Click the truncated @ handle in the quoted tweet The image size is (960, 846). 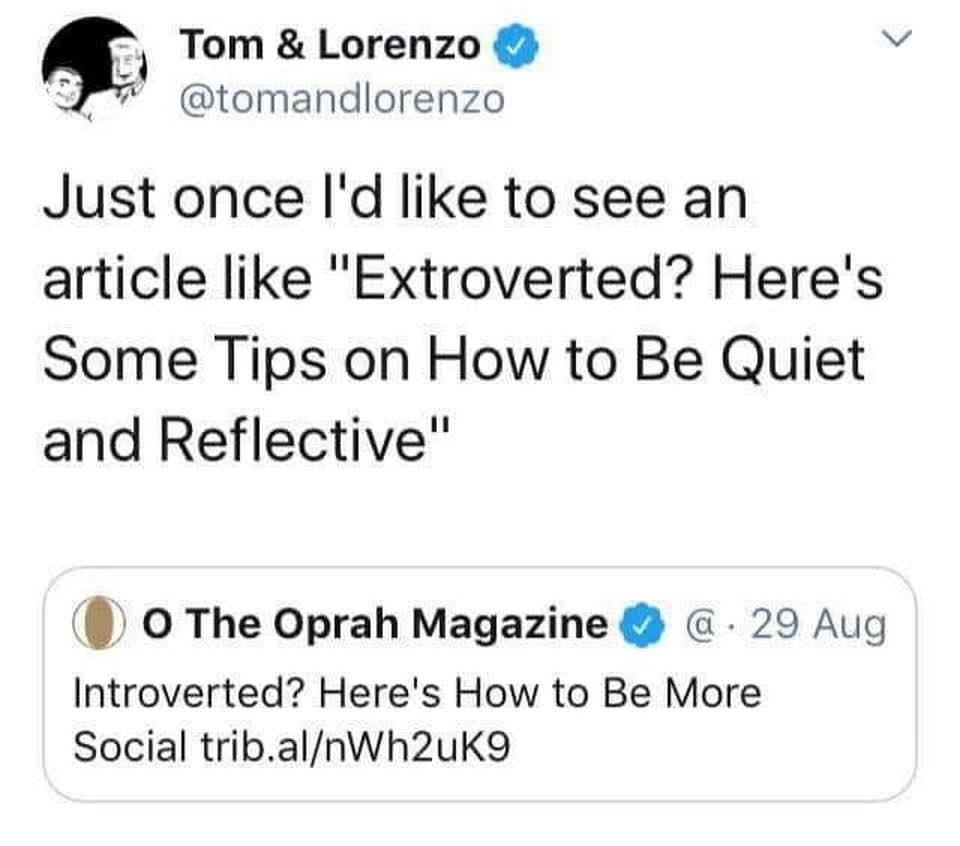(x=702, y=625)
